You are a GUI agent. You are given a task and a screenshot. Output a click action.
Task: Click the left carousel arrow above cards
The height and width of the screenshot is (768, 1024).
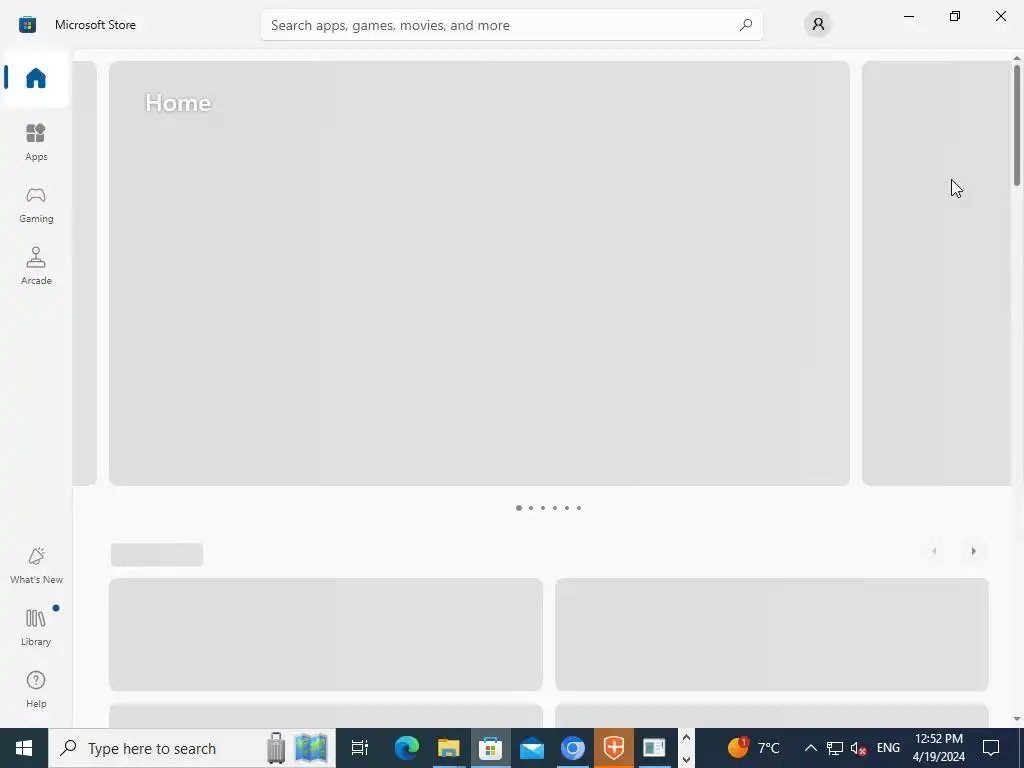[x=935, y=551]
